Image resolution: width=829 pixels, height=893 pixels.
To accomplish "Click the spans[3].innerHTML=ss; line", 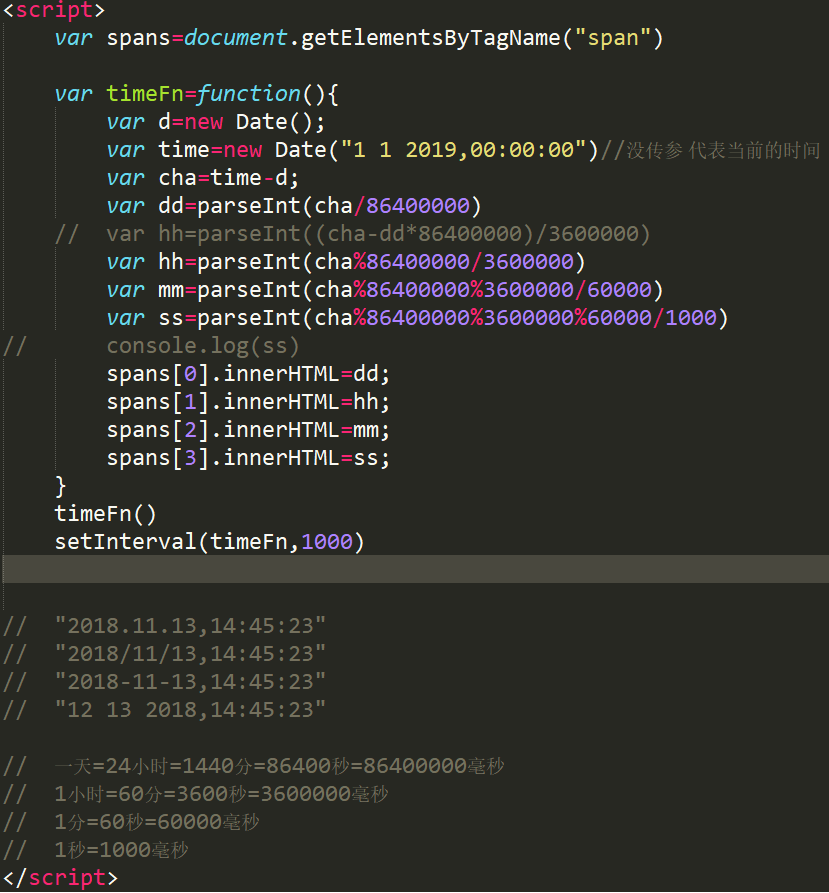I will pyautogui.click(x=248, y=458).
